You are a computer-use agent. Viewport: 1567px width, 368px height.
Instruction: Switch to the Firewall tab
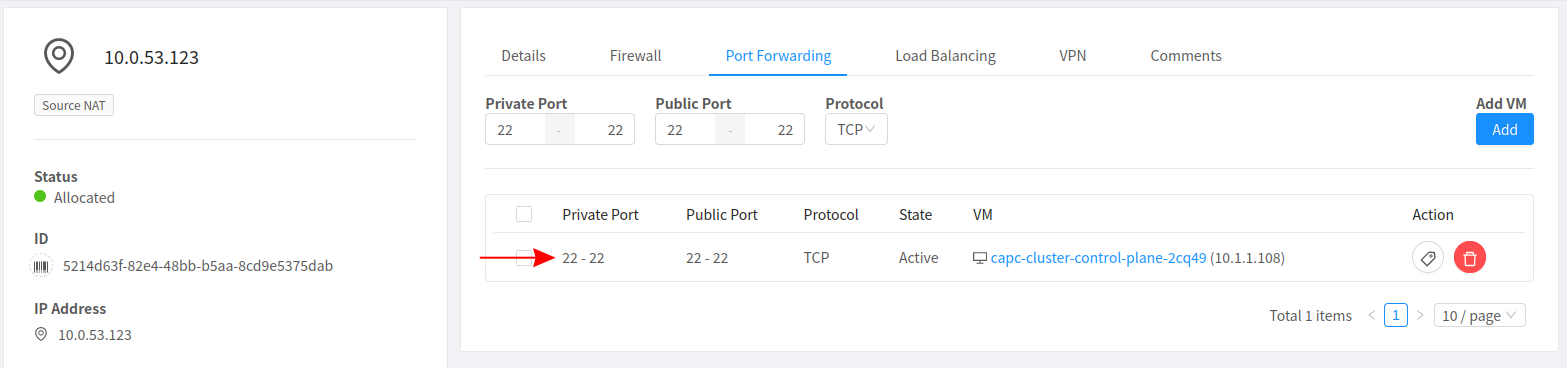tap(636, 56)
